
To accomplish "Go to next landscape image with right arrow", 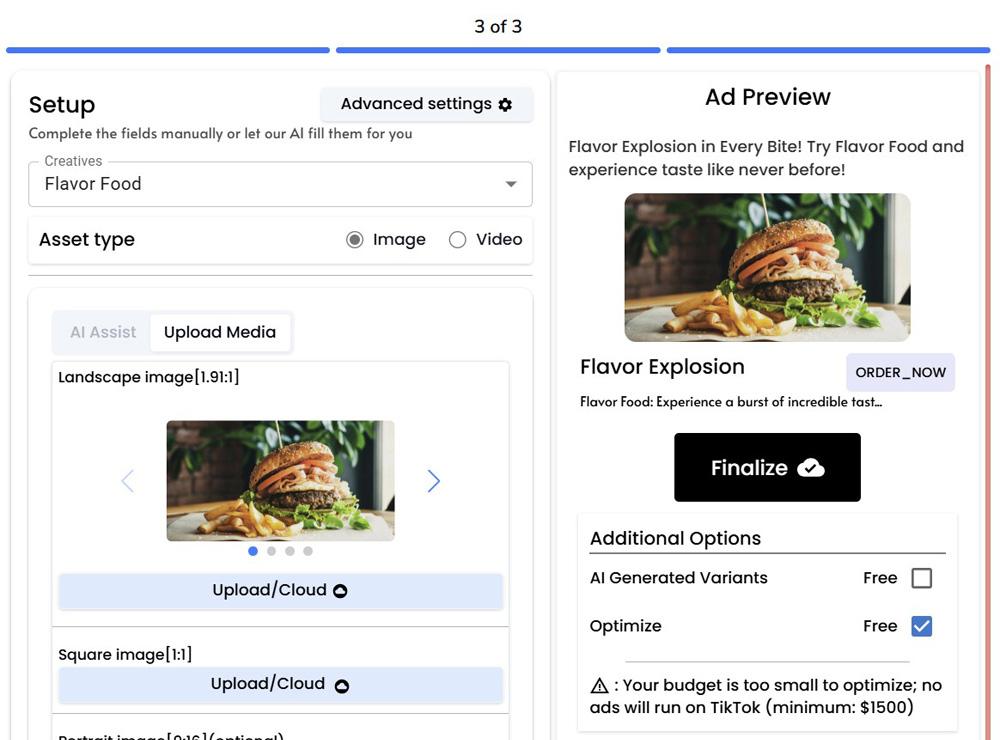I will pyautogui.click(x=433, y=481).
